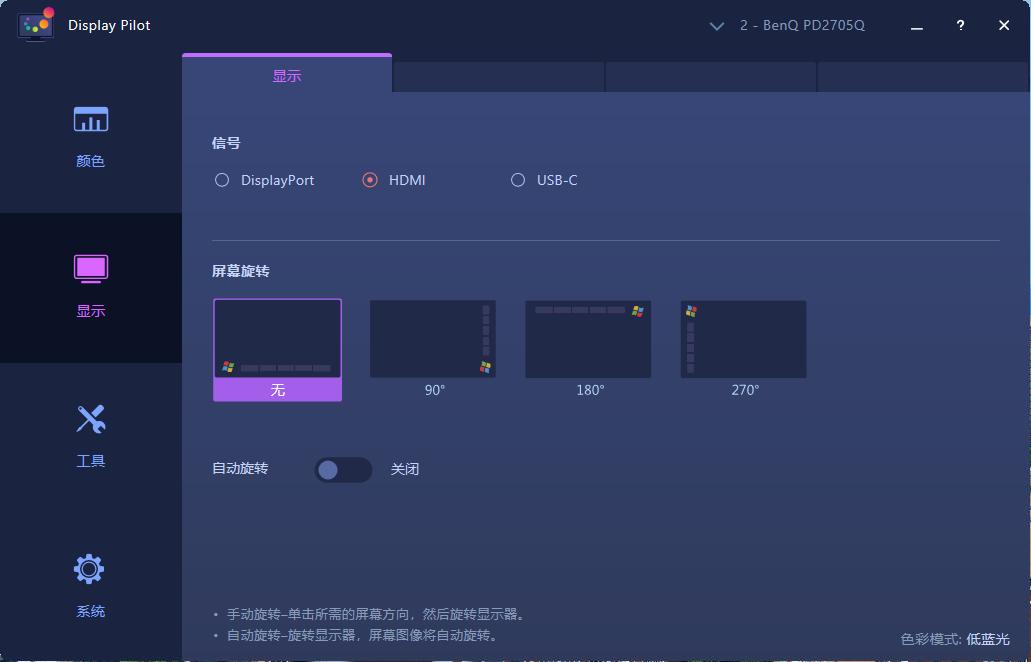The width and height of the screenshot is (1031, 662).
Task: Open the 工具 (Tools) section from the sidebar
Action: (90, 435)
